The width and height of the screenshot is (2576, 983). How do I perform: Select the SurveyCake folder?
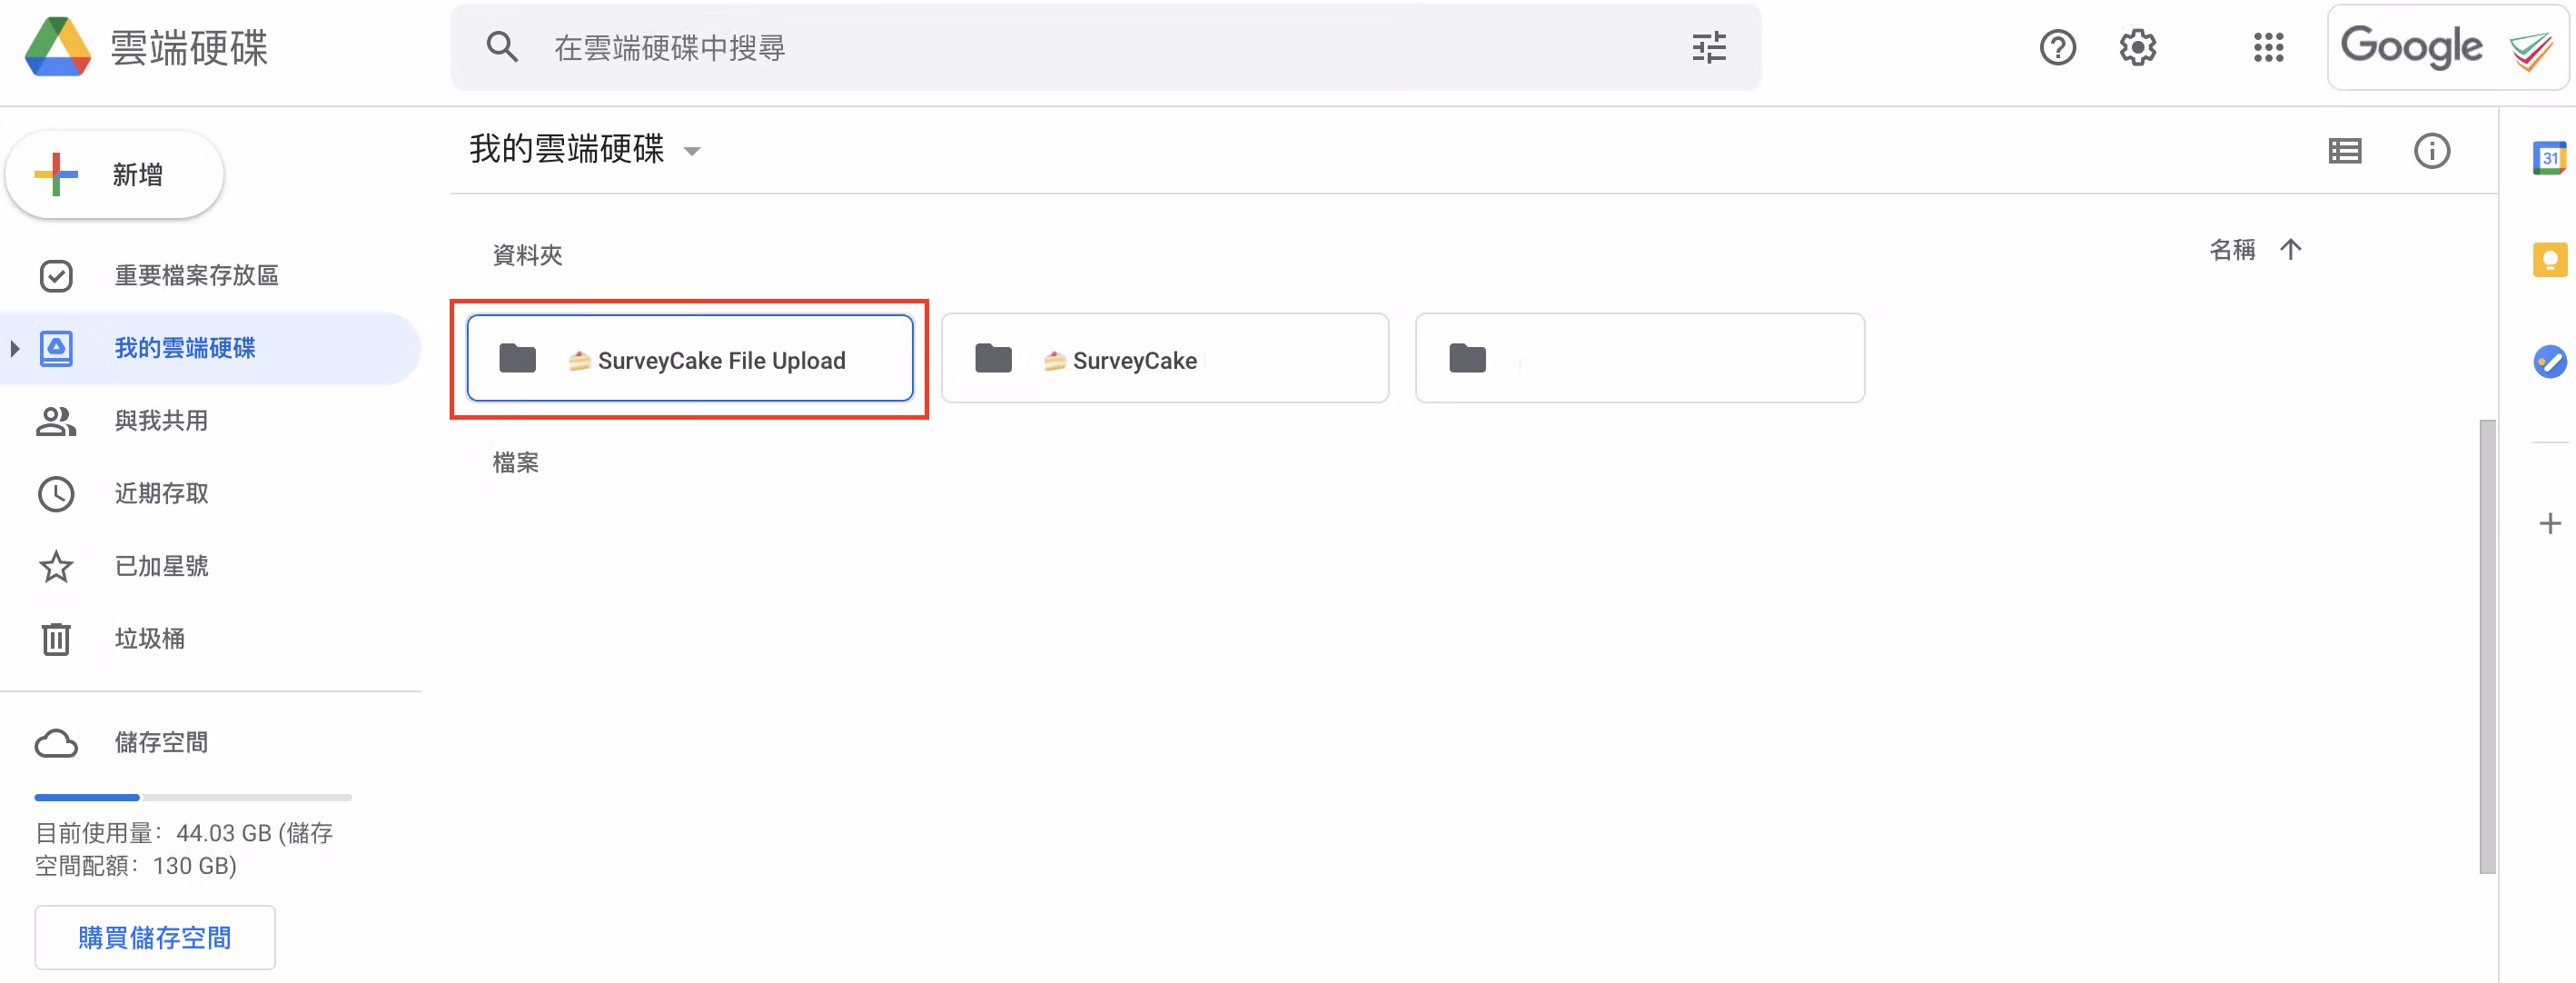(x=1165, y=359)
